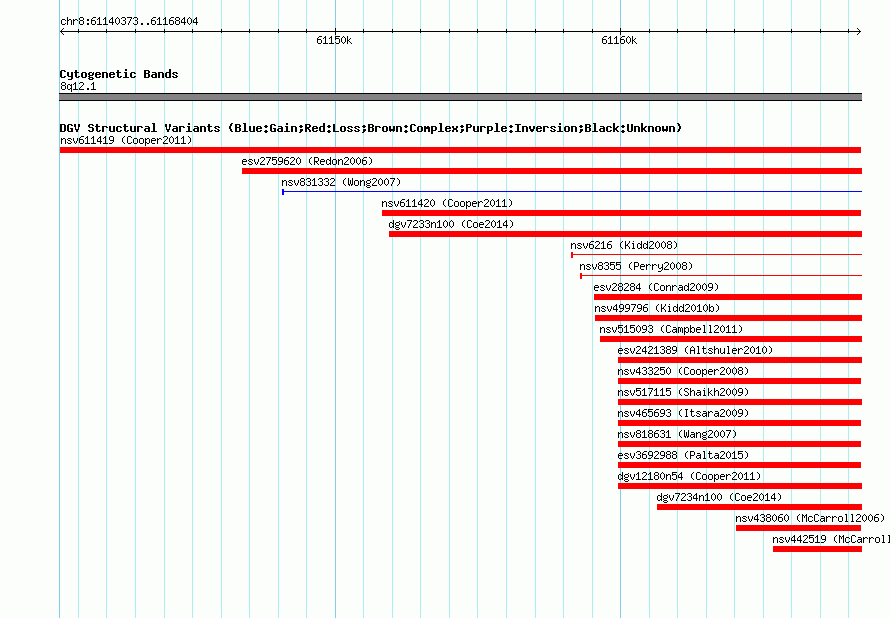890x618 pixels.
Task: Open dgv12180n54 (Cooper2011) variant label
Action: coord(690,476)
